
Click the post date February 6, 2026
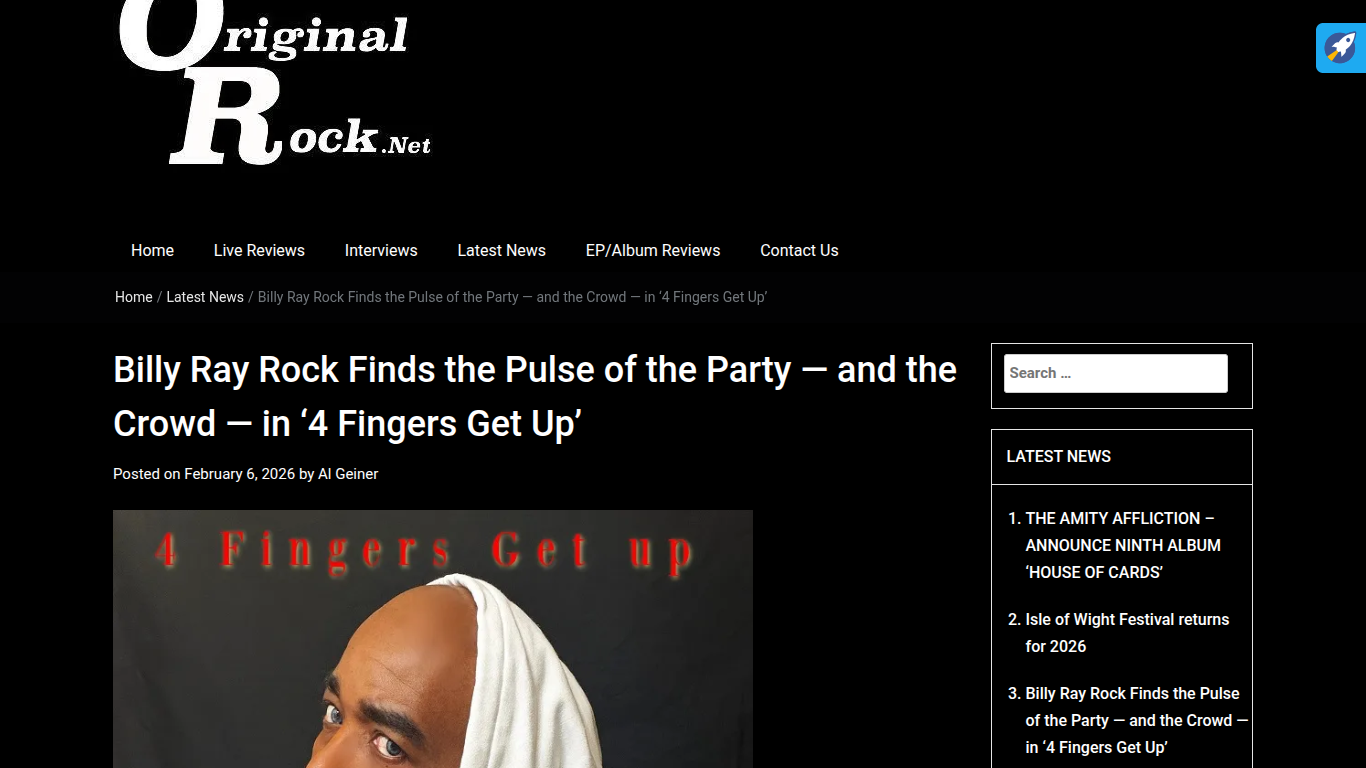pyautogui.click(x=240, y=474)
